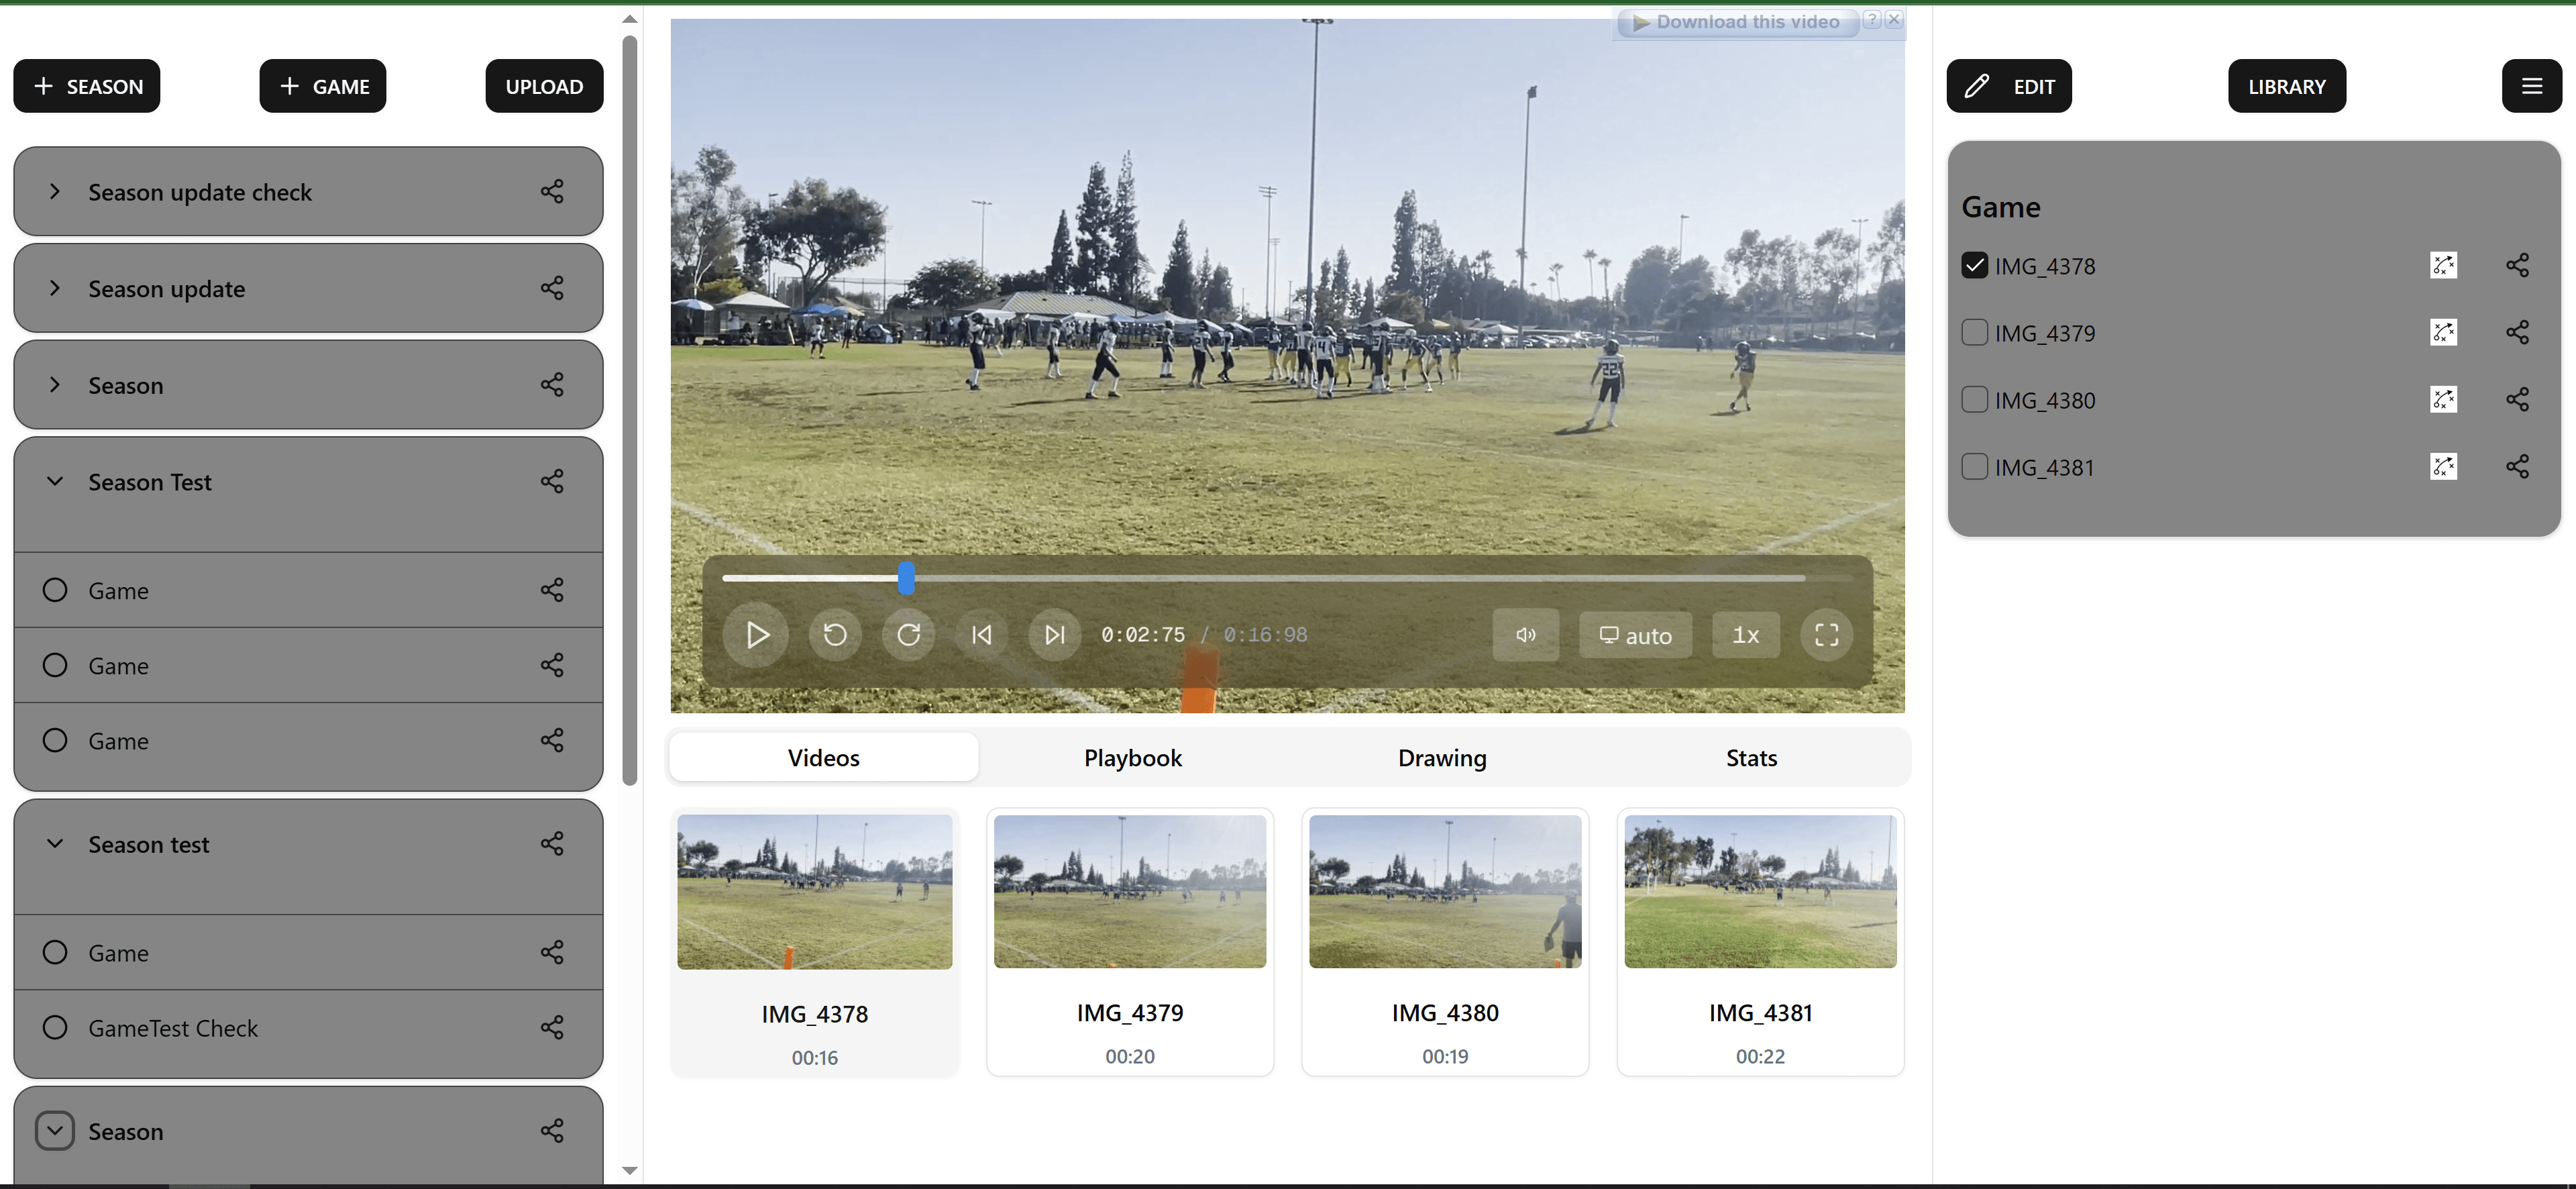Go to next video clip
Image resolution: width=2576 pixels, height=1189 pixels.
coord(1055,635)
